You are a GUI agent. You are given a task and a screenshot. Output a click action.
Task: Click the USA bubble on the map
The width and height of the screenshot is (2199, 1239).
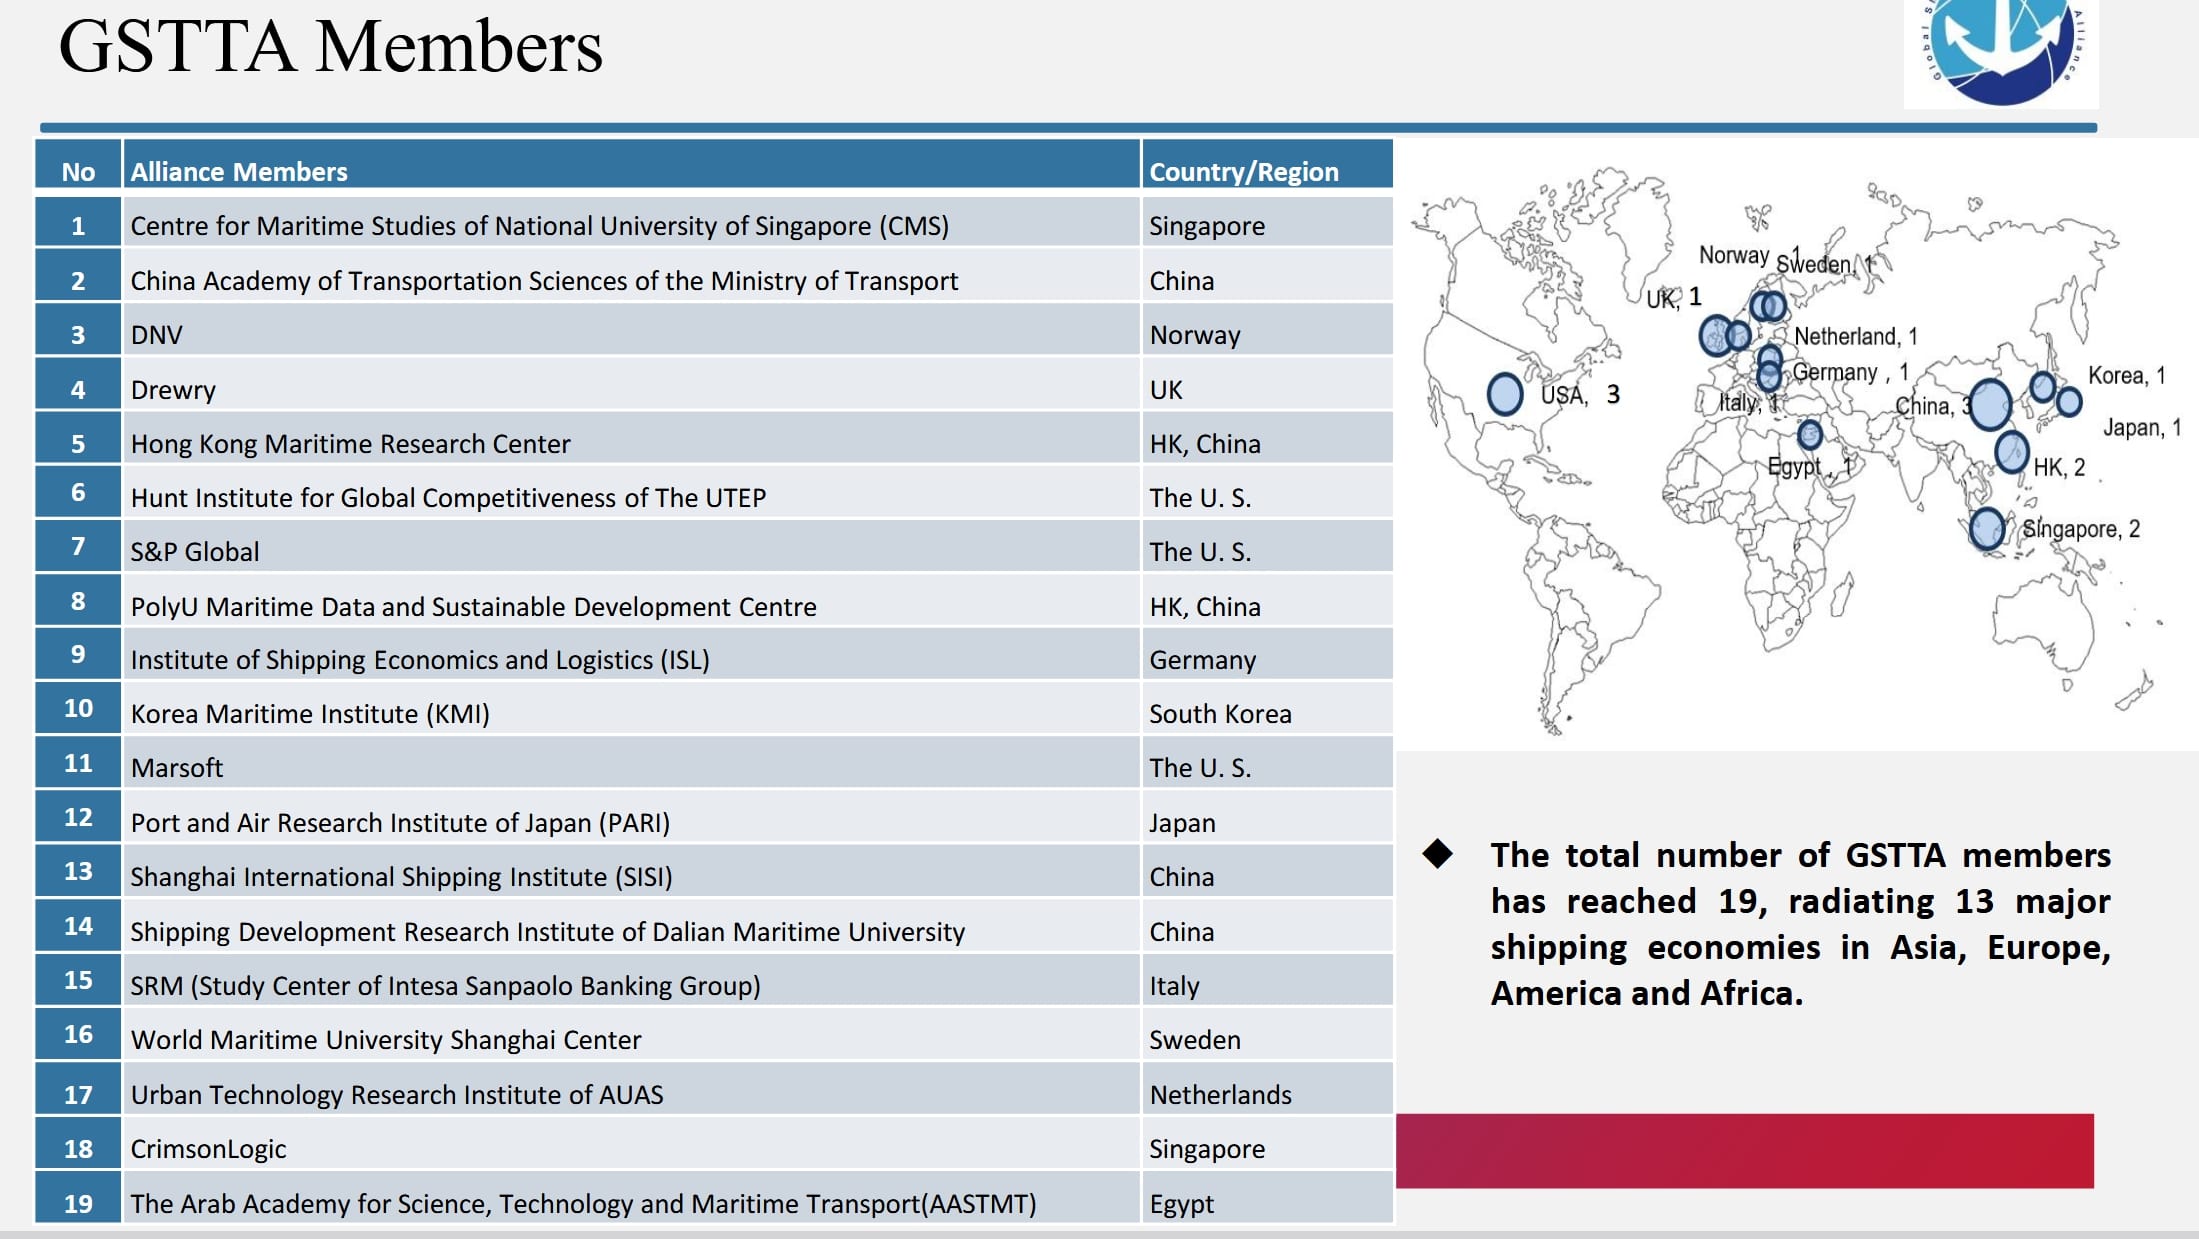pos(1504,394)
